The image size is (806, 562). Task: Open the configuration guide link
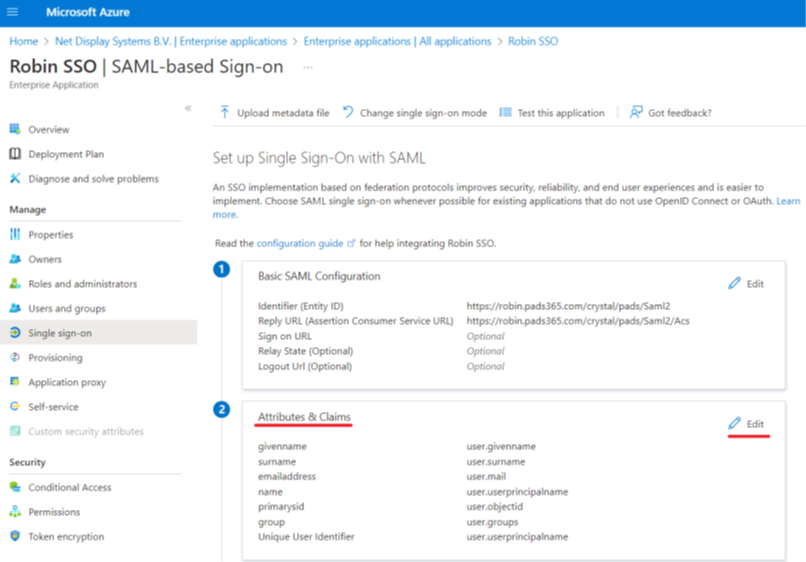tap(300, 243)
